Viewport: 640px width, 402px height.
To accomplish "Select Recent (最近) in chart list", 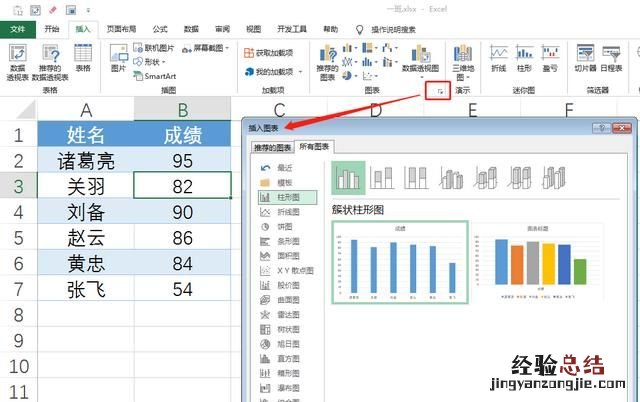I will click(x=284, y=168).
